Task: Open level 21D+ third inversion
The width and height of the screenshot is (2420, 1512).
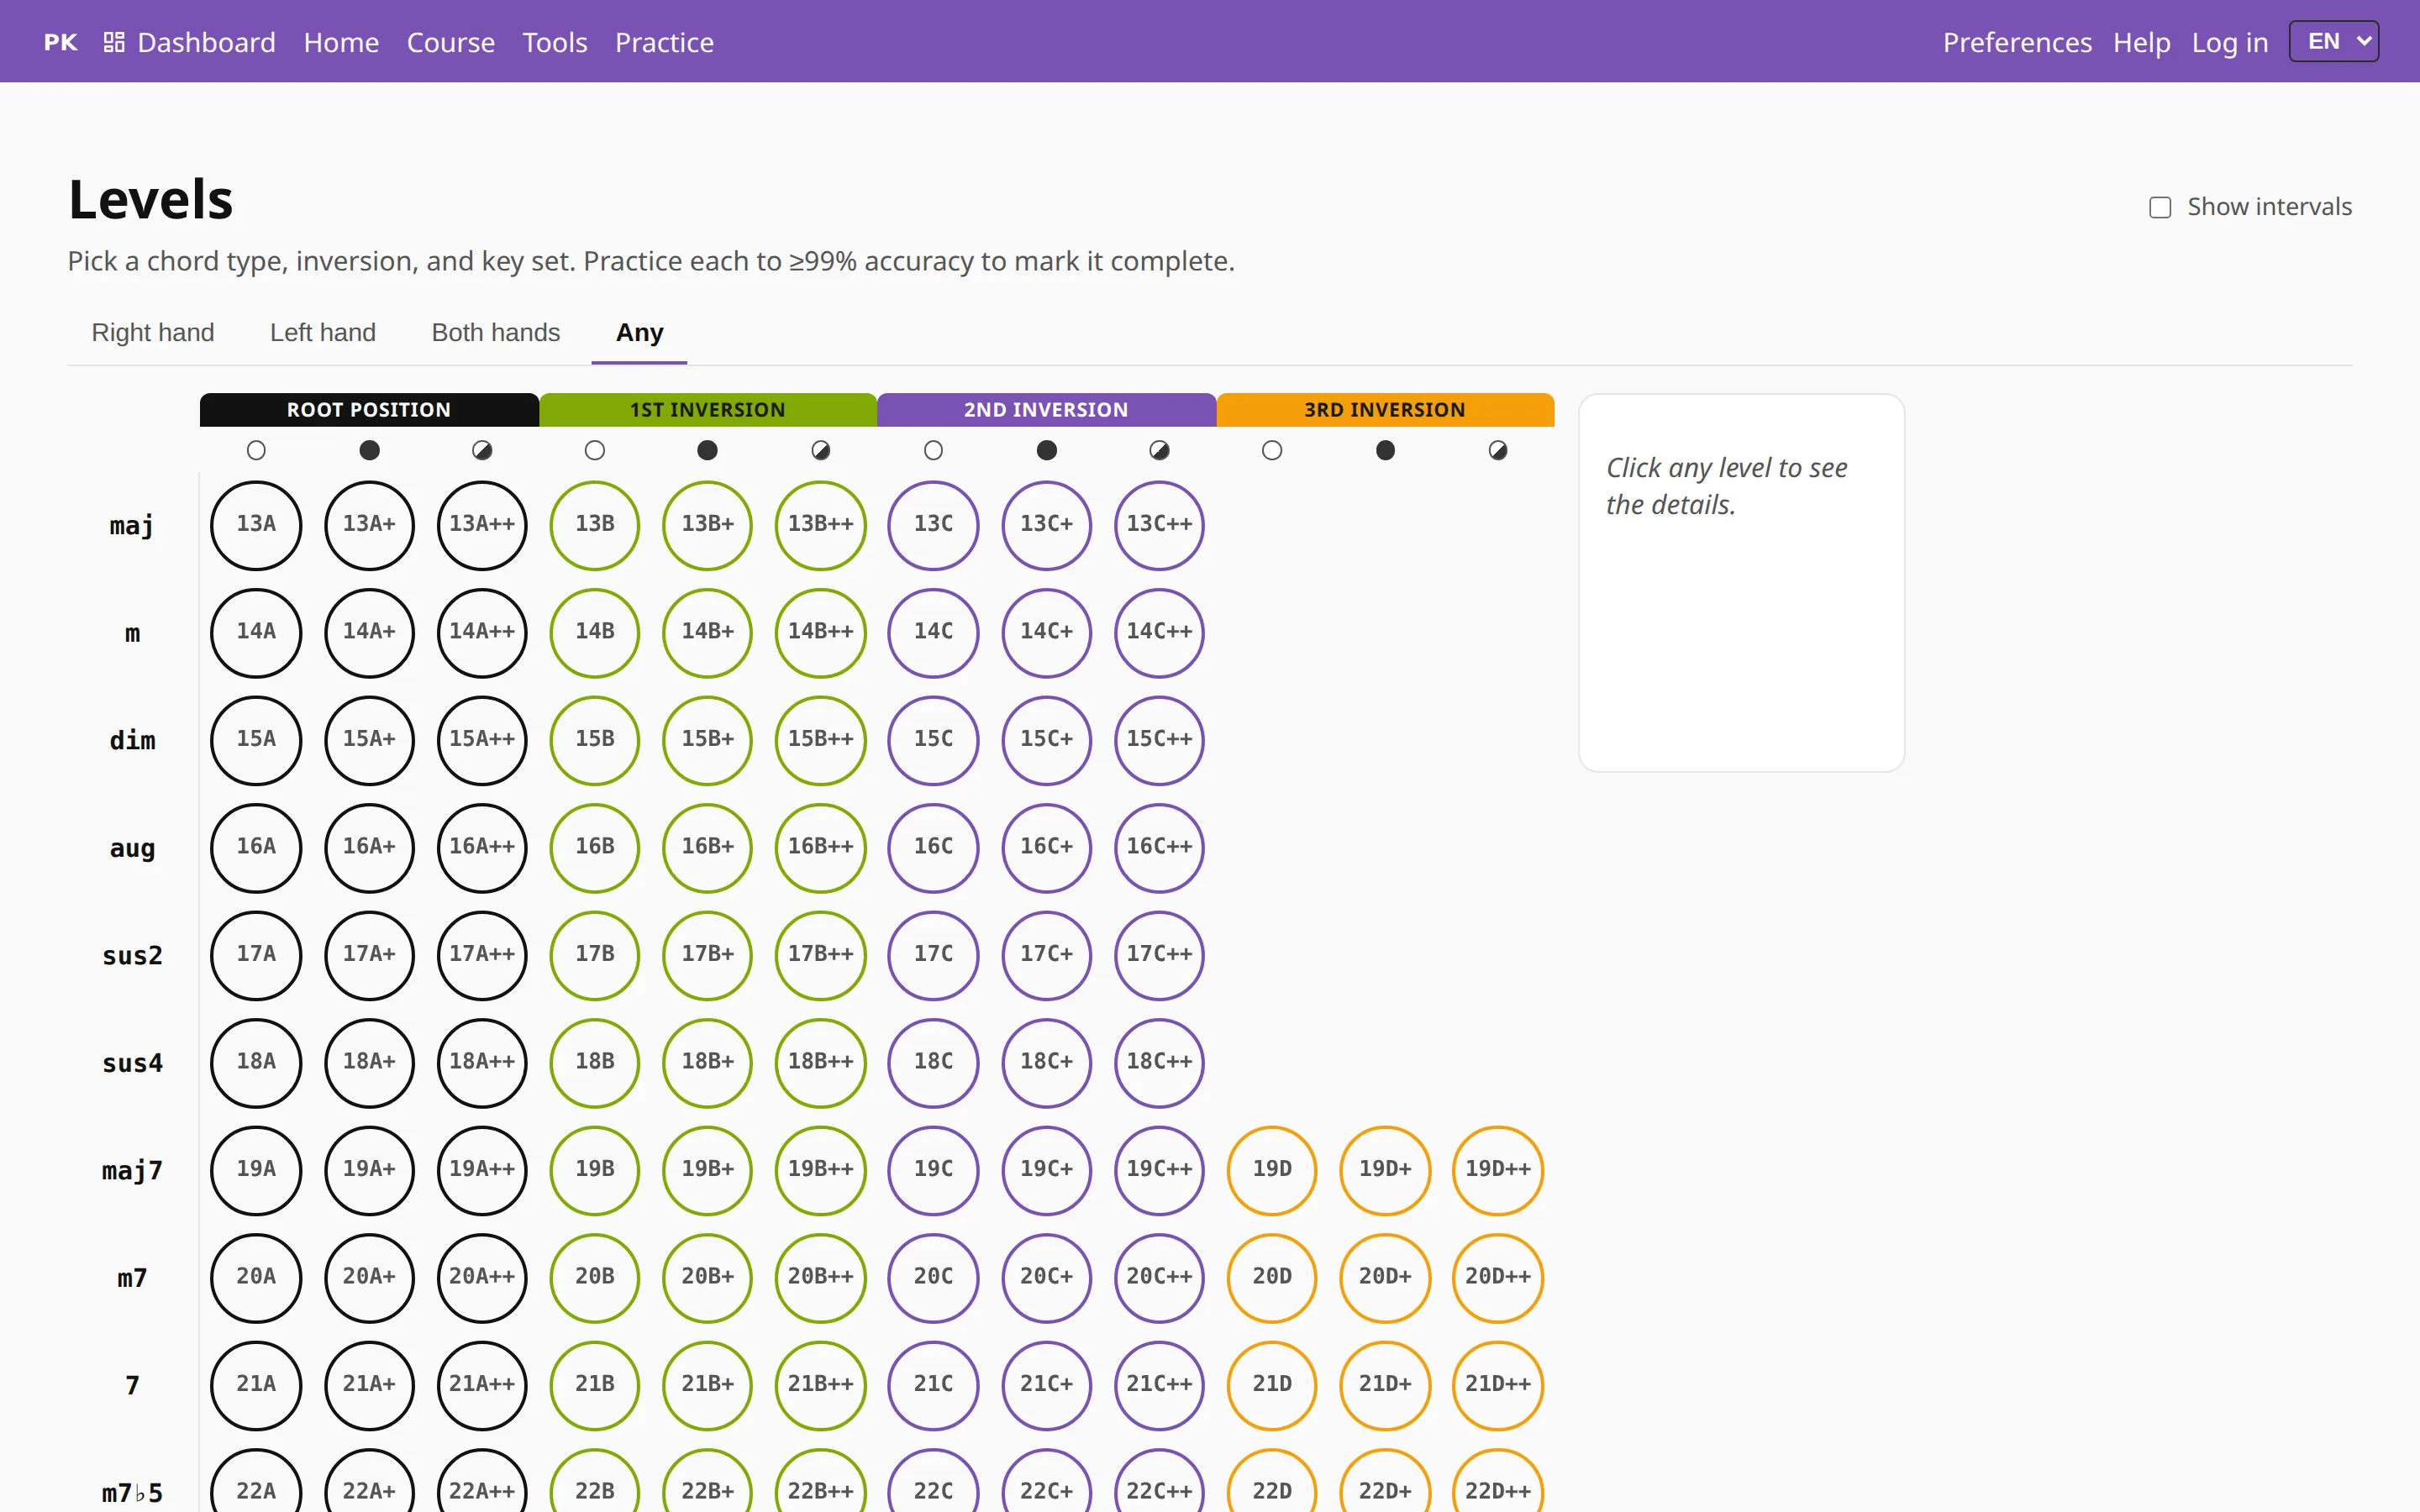Action: point(1385,1385)
